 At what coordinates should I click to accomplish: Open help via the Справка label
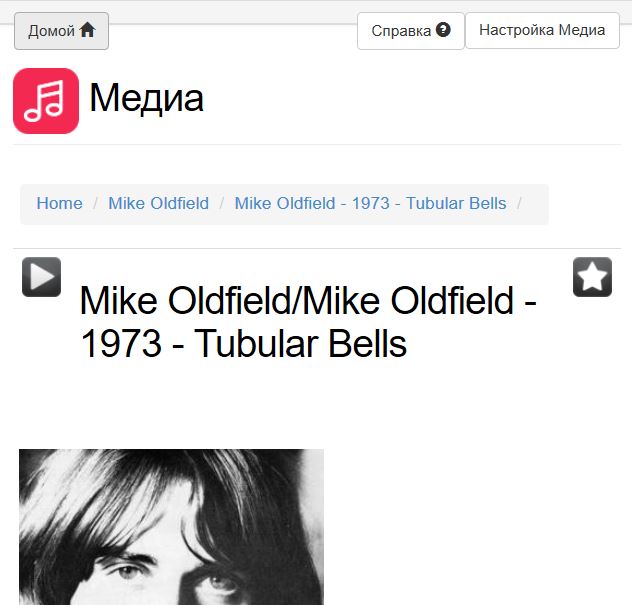400,31
